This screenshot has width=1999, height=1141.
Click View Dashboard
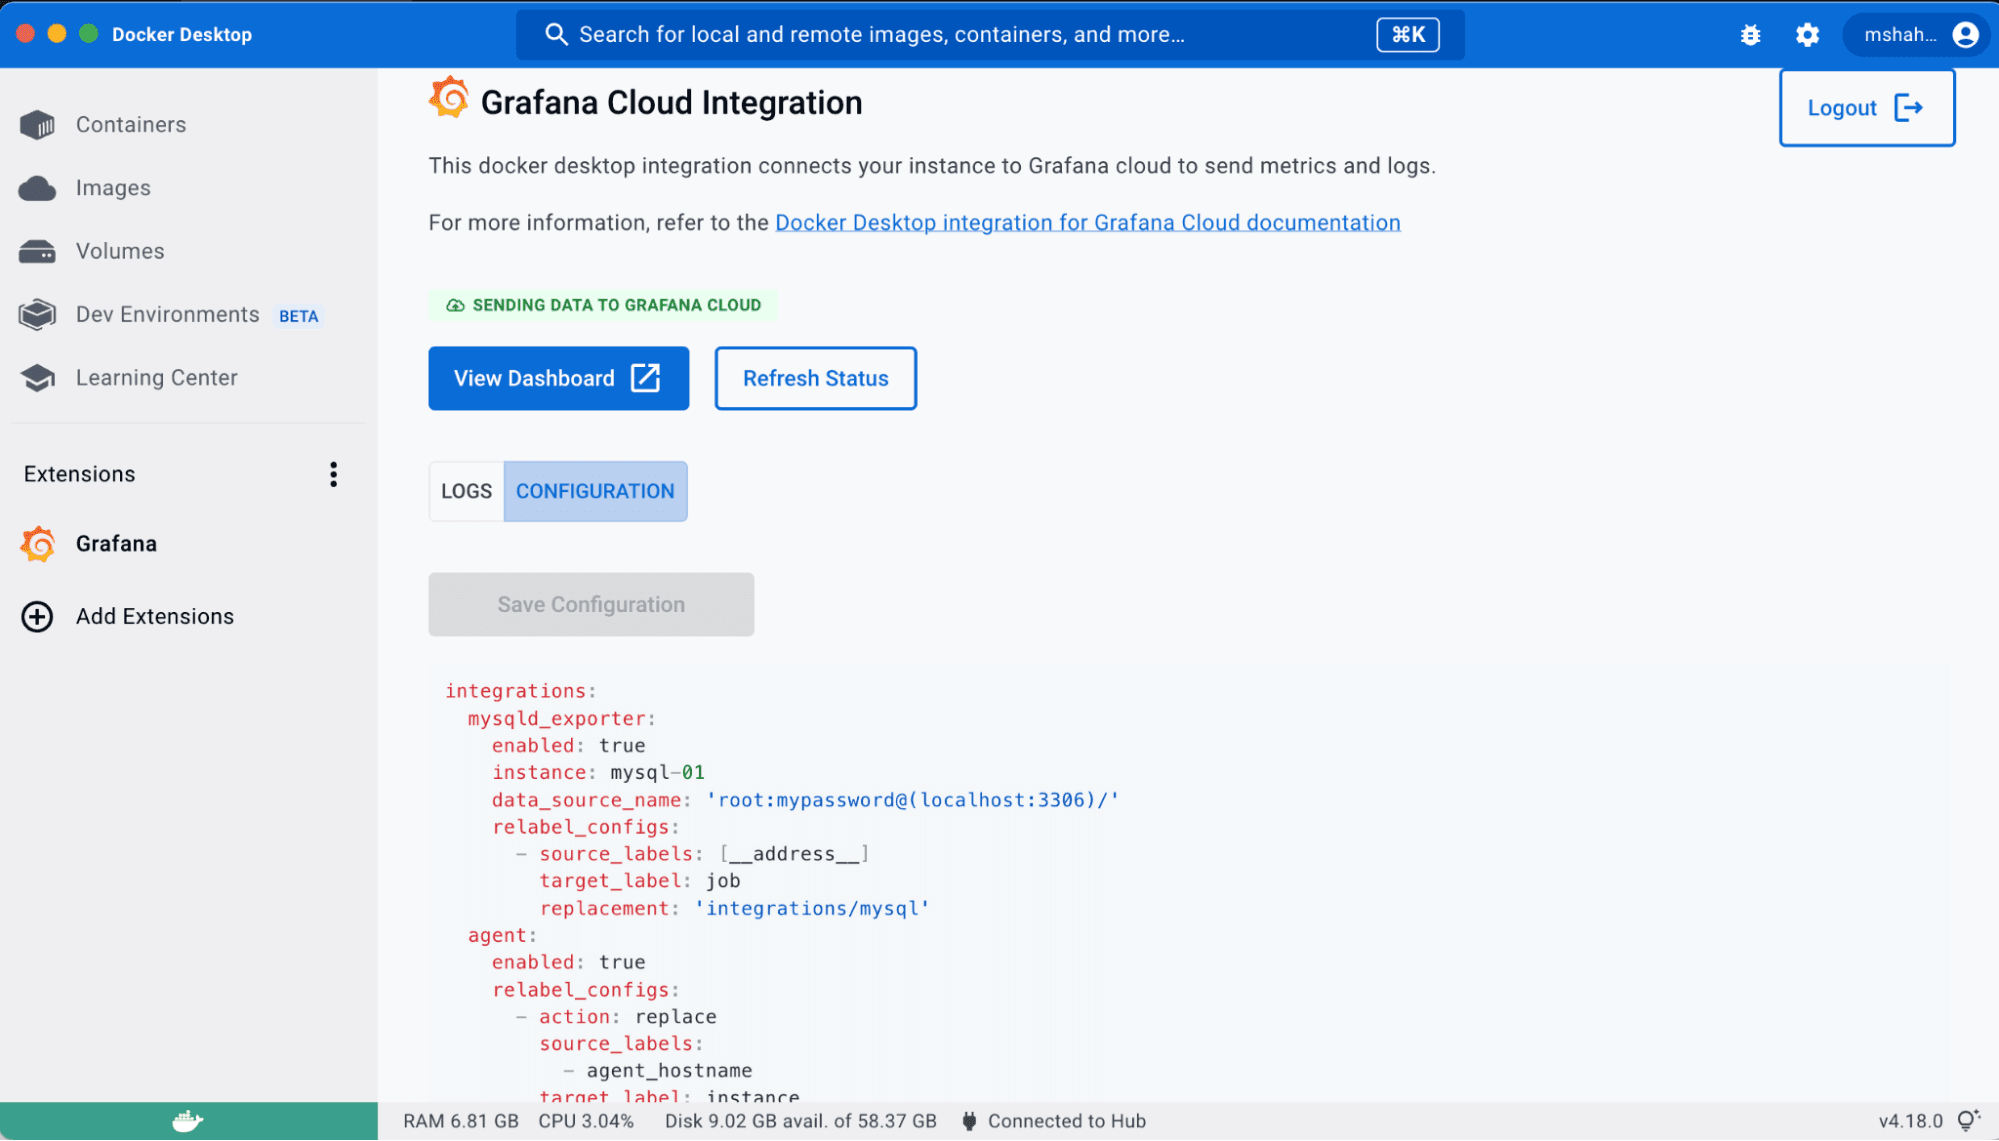pyautogui.click(x=558, y=378)
